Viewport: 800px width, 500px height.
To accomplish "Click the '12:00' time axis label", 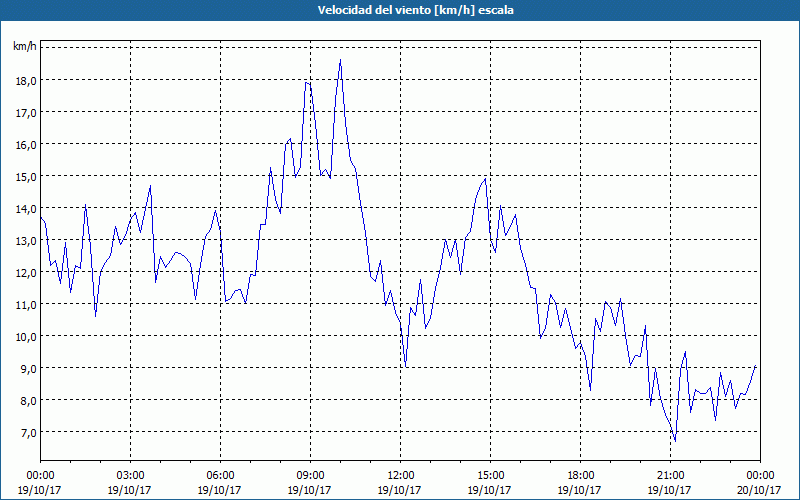I will pyautogui.click(x=401, y=476).
